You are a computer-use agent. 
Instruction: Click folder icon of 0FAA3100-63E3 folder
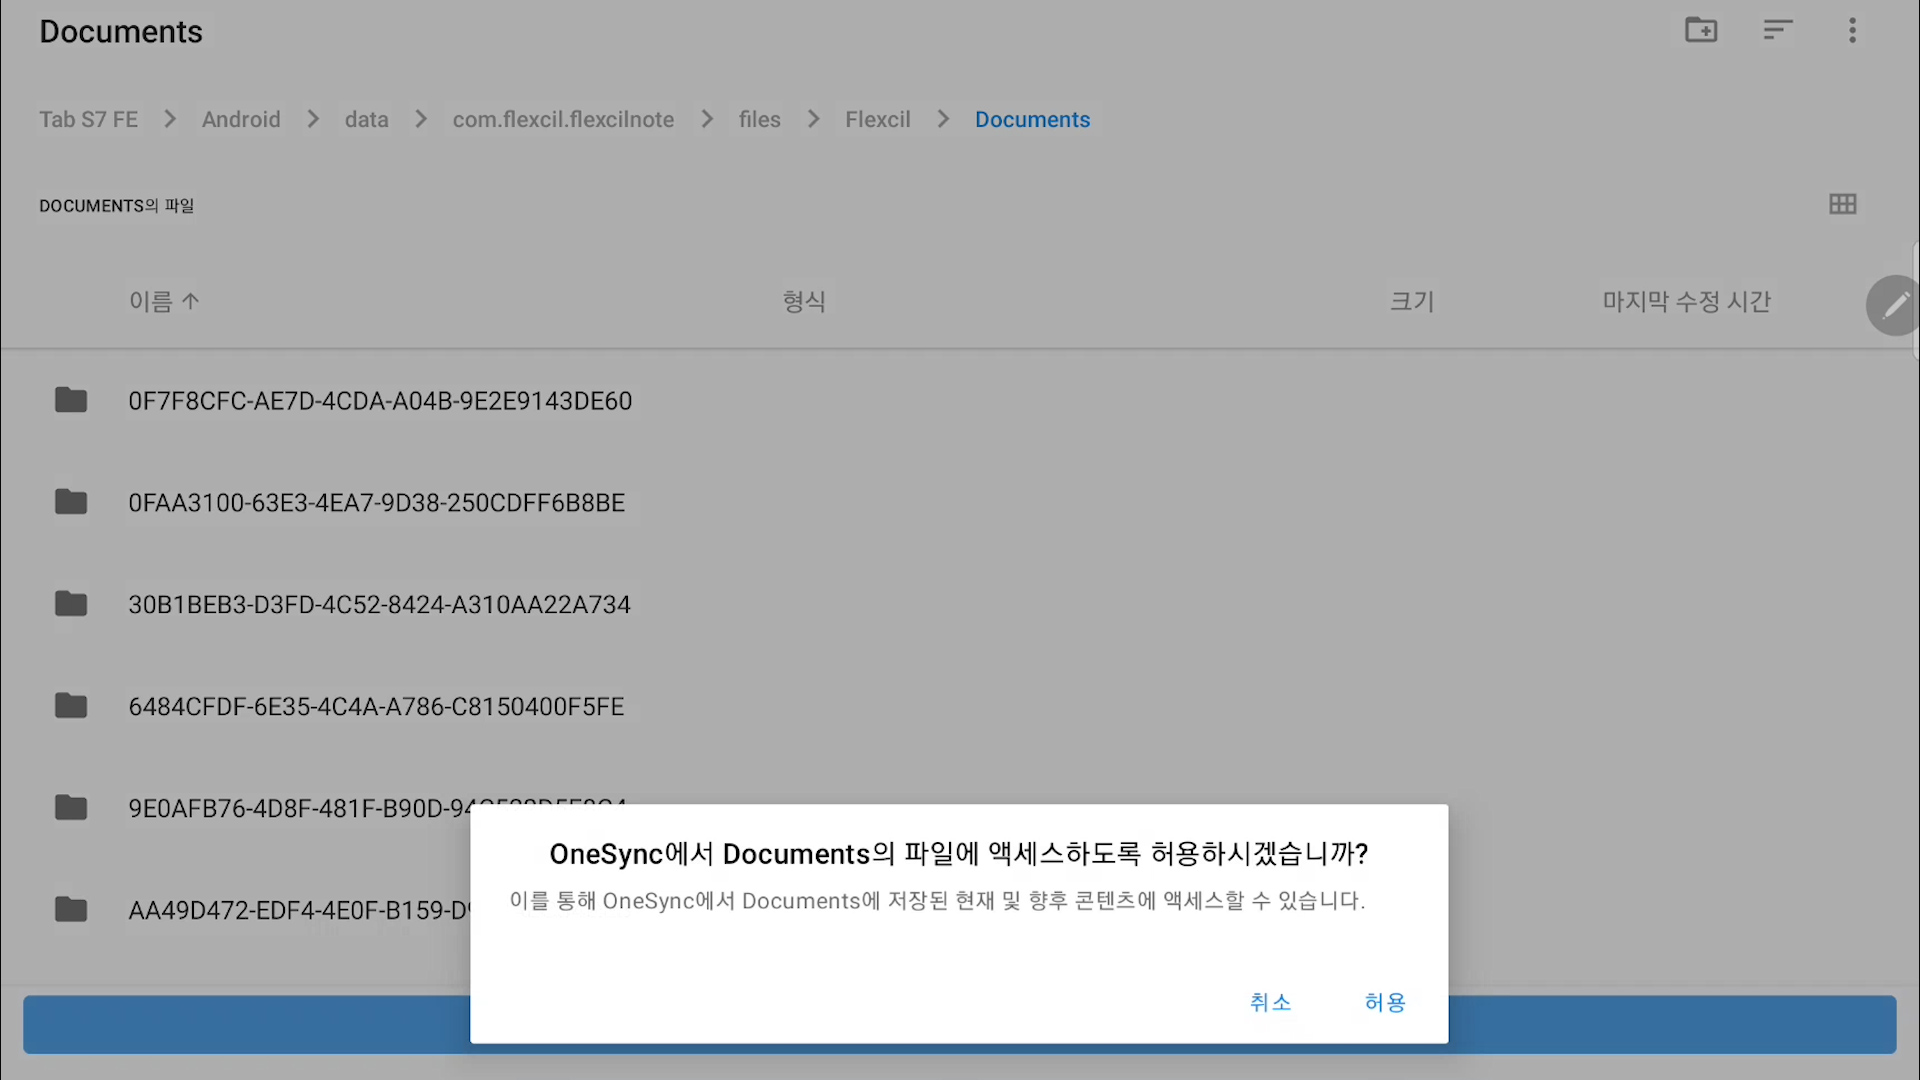(71, 502)
